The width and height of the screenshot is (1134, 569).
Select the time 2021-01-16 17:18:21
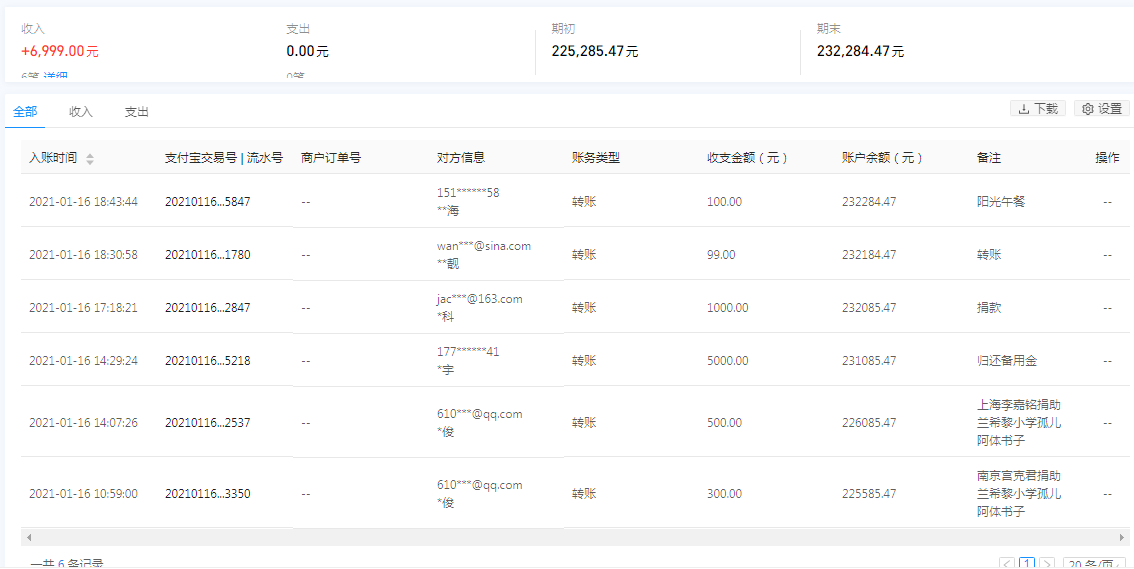click(x=83, y=307)
